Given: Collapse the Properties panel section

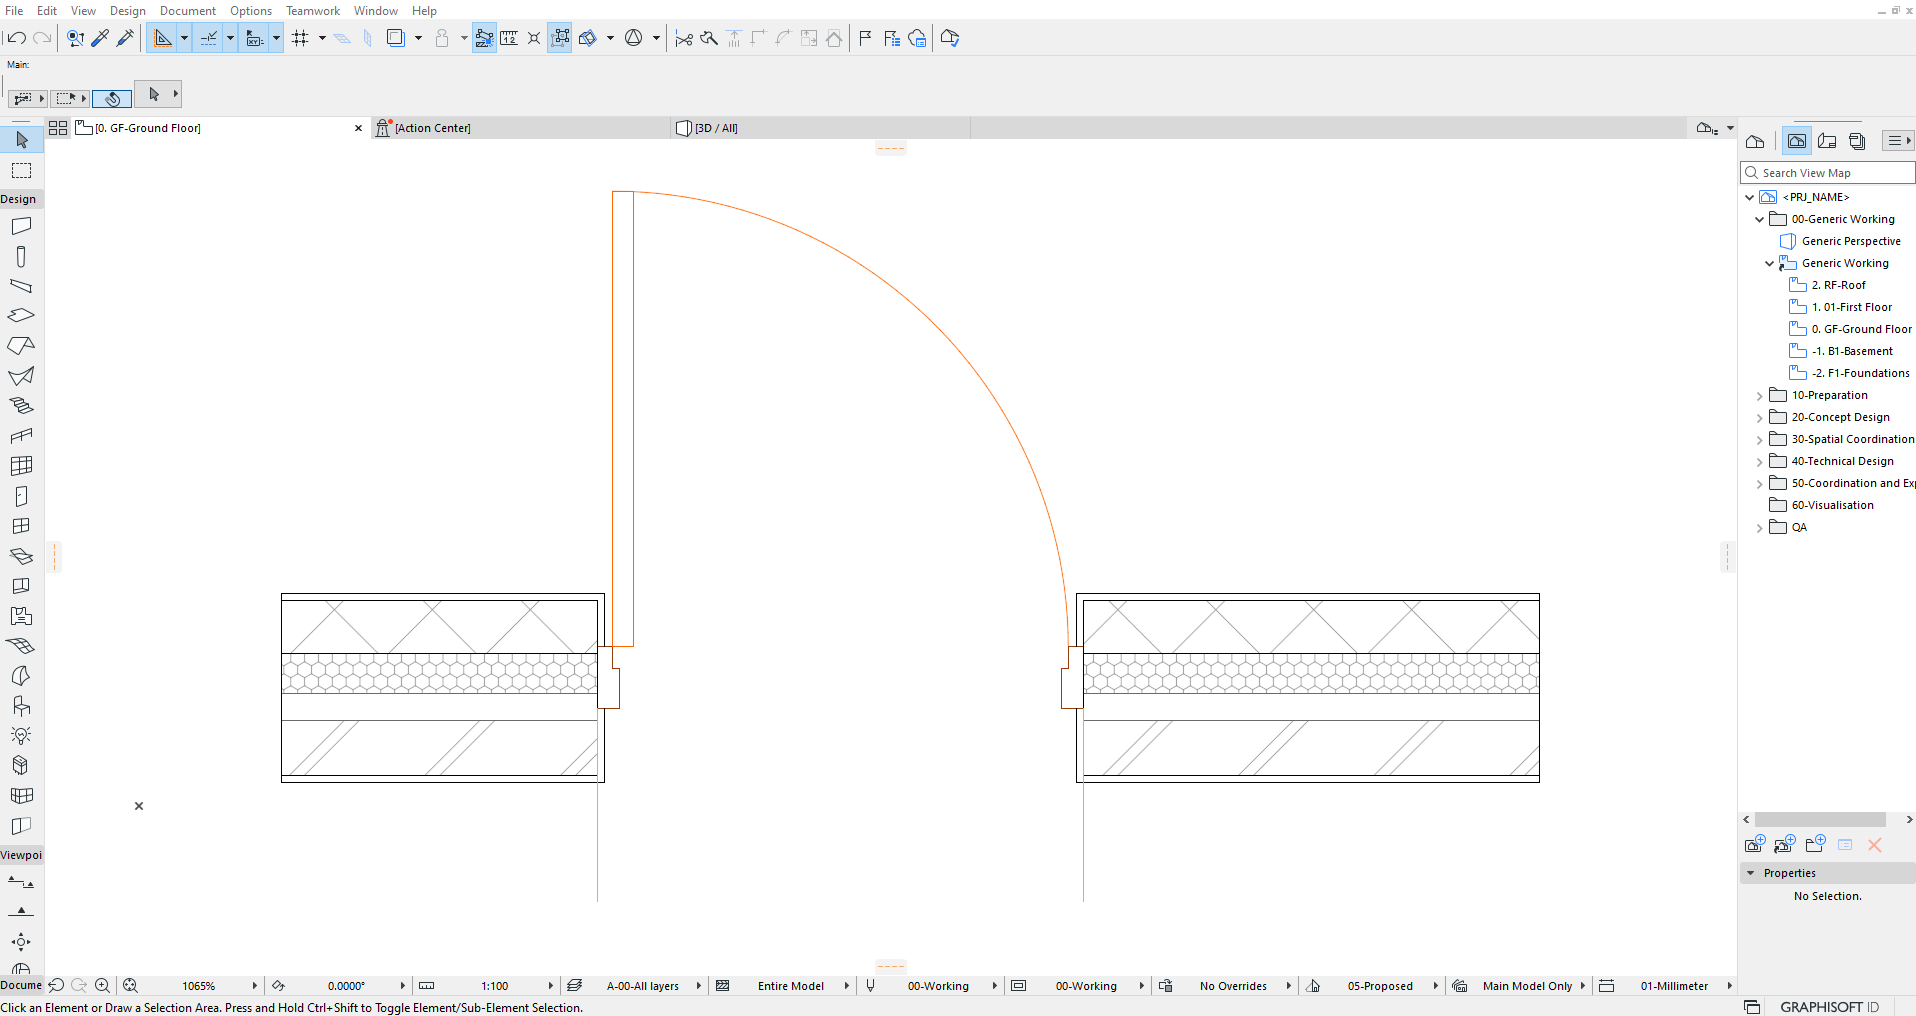Looking at the screenshot, I should [1750, 873].
